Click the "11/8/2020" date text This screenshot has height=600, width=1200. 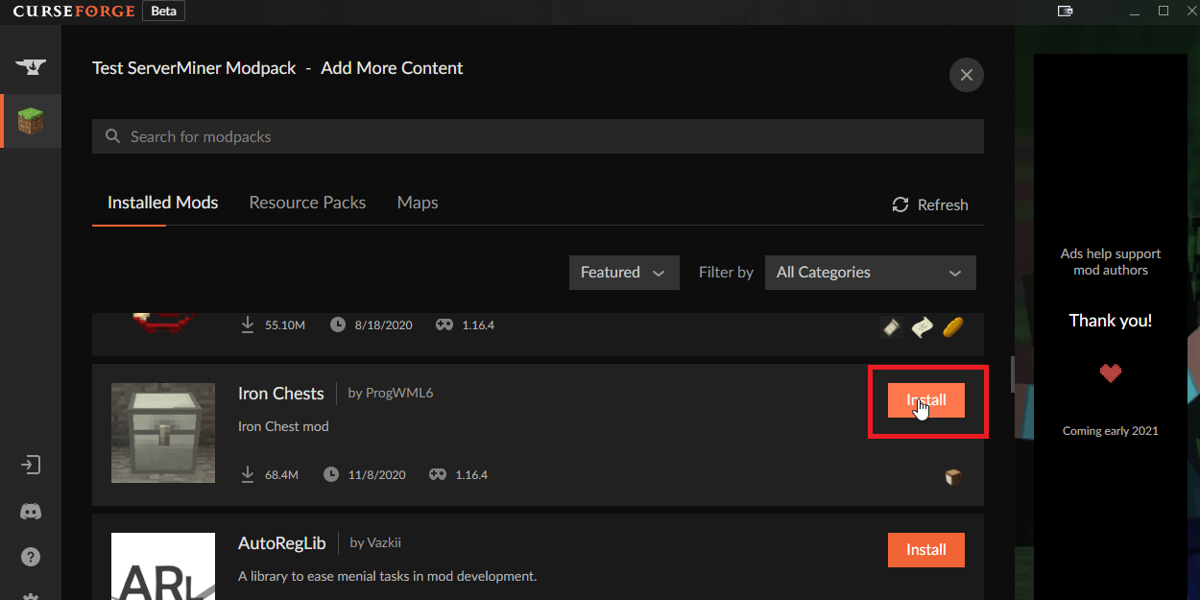(377, 475)
